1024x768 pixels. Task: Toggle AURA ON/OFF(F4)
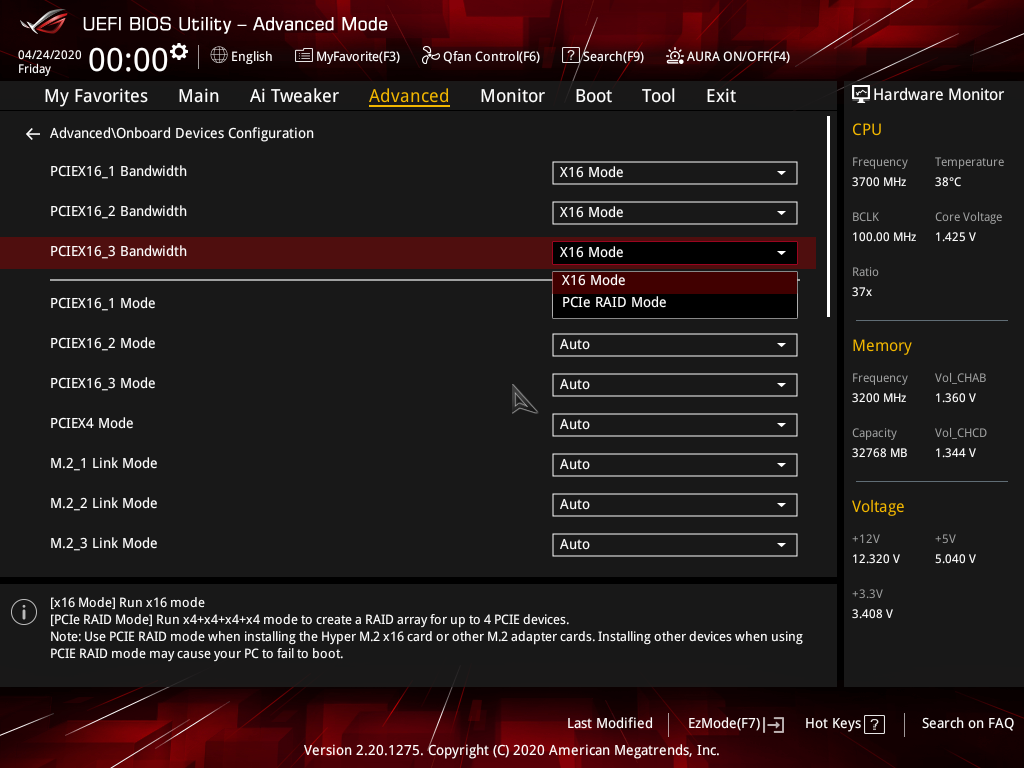[x=728, y=56]
